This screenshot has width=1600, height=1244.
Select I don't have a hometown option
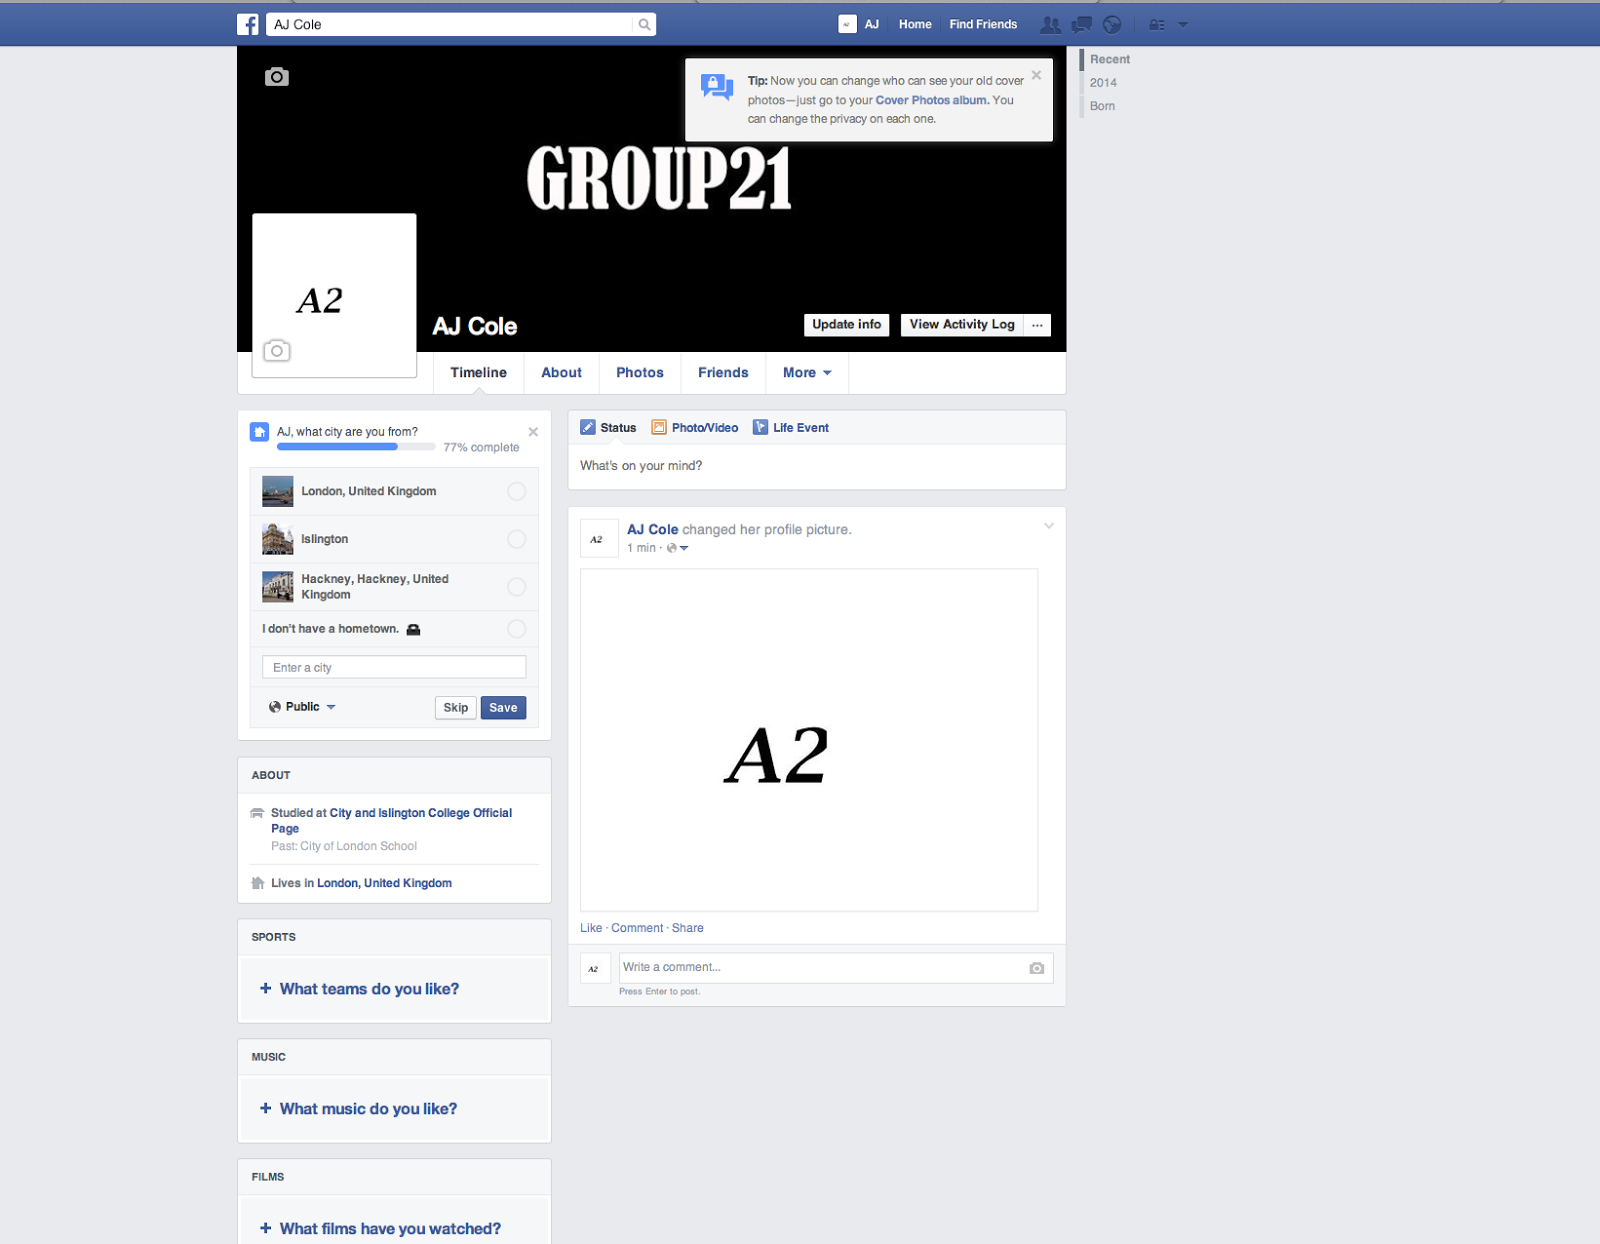click(516, 629)
